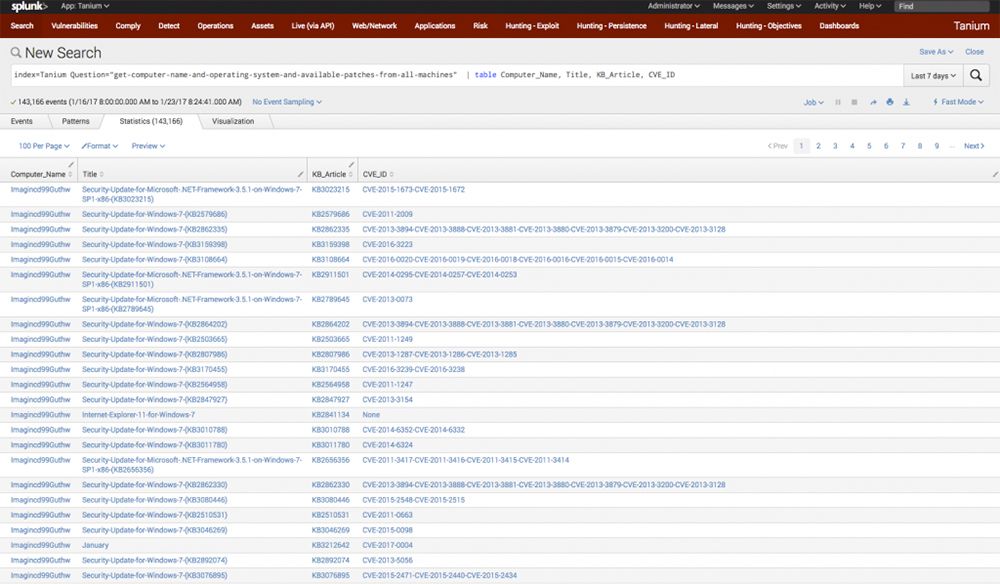Screen dimensions: 1000x584
Task: Click in the search query input field
Action: tap(457, 75)
